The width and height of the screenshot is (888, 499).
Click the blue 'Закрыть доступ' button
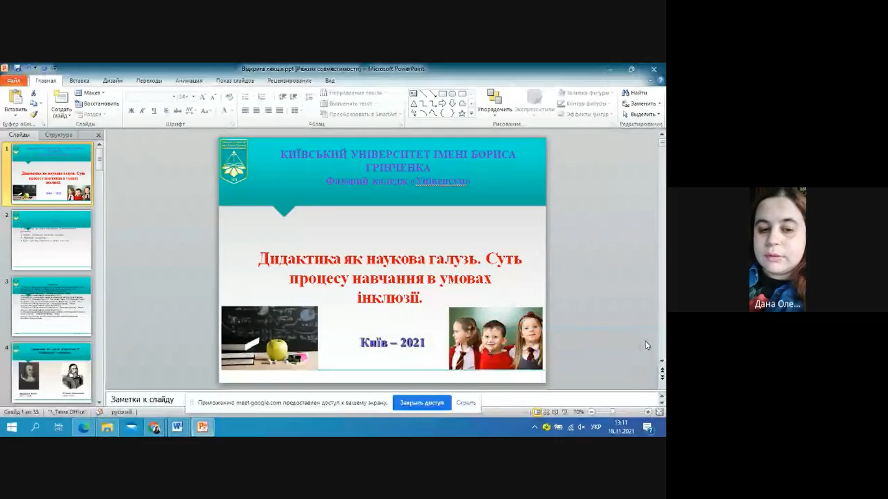click(x=421, y=403)
